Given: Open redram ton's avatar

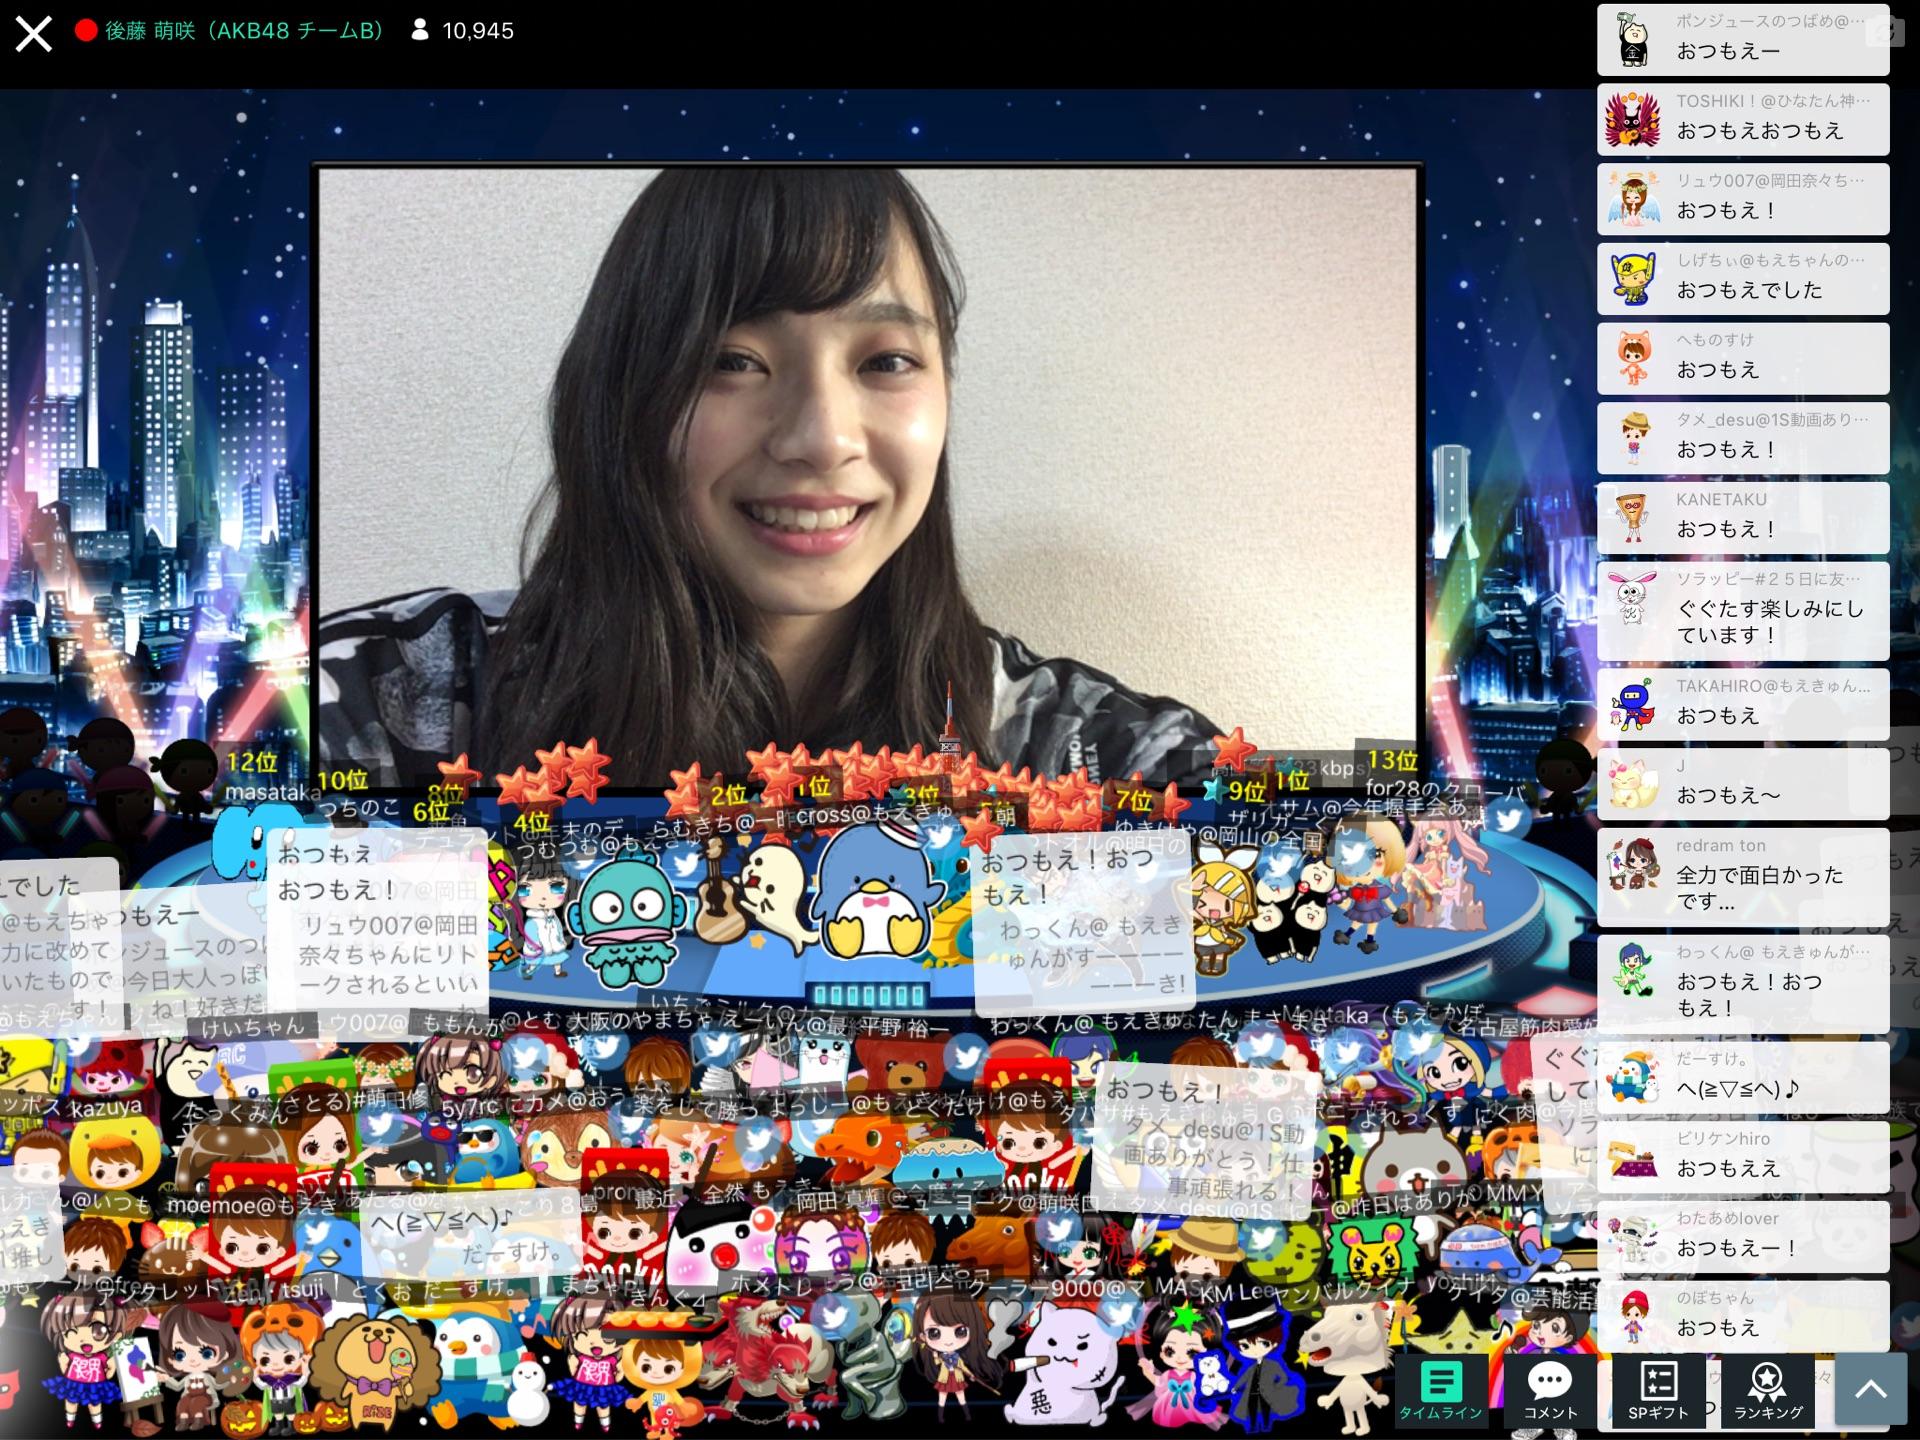Looking at the screenshot, I should tap(1633, 864).
